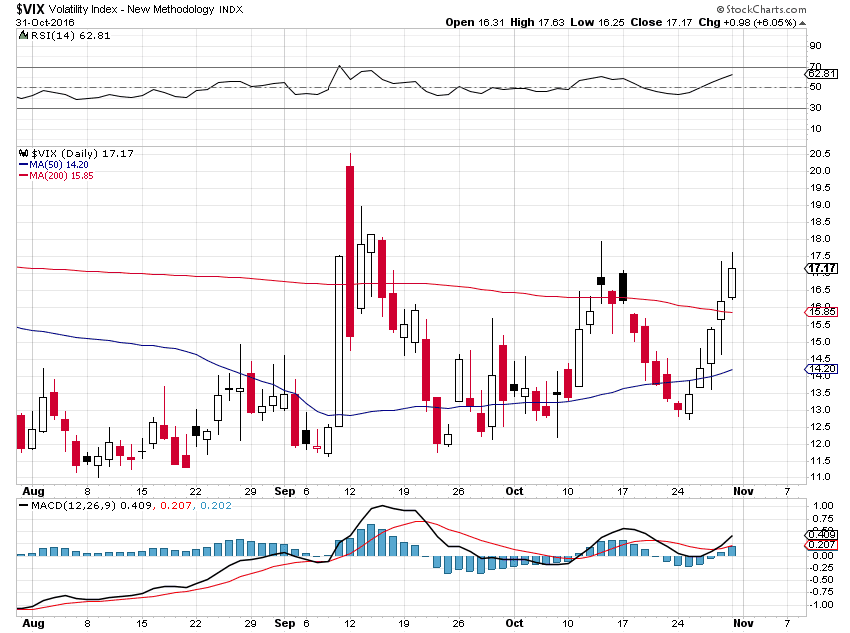850x633 pixels.
Task: Select the blue MA(50) 14.20 legend entry
Action: coord(54,165)
